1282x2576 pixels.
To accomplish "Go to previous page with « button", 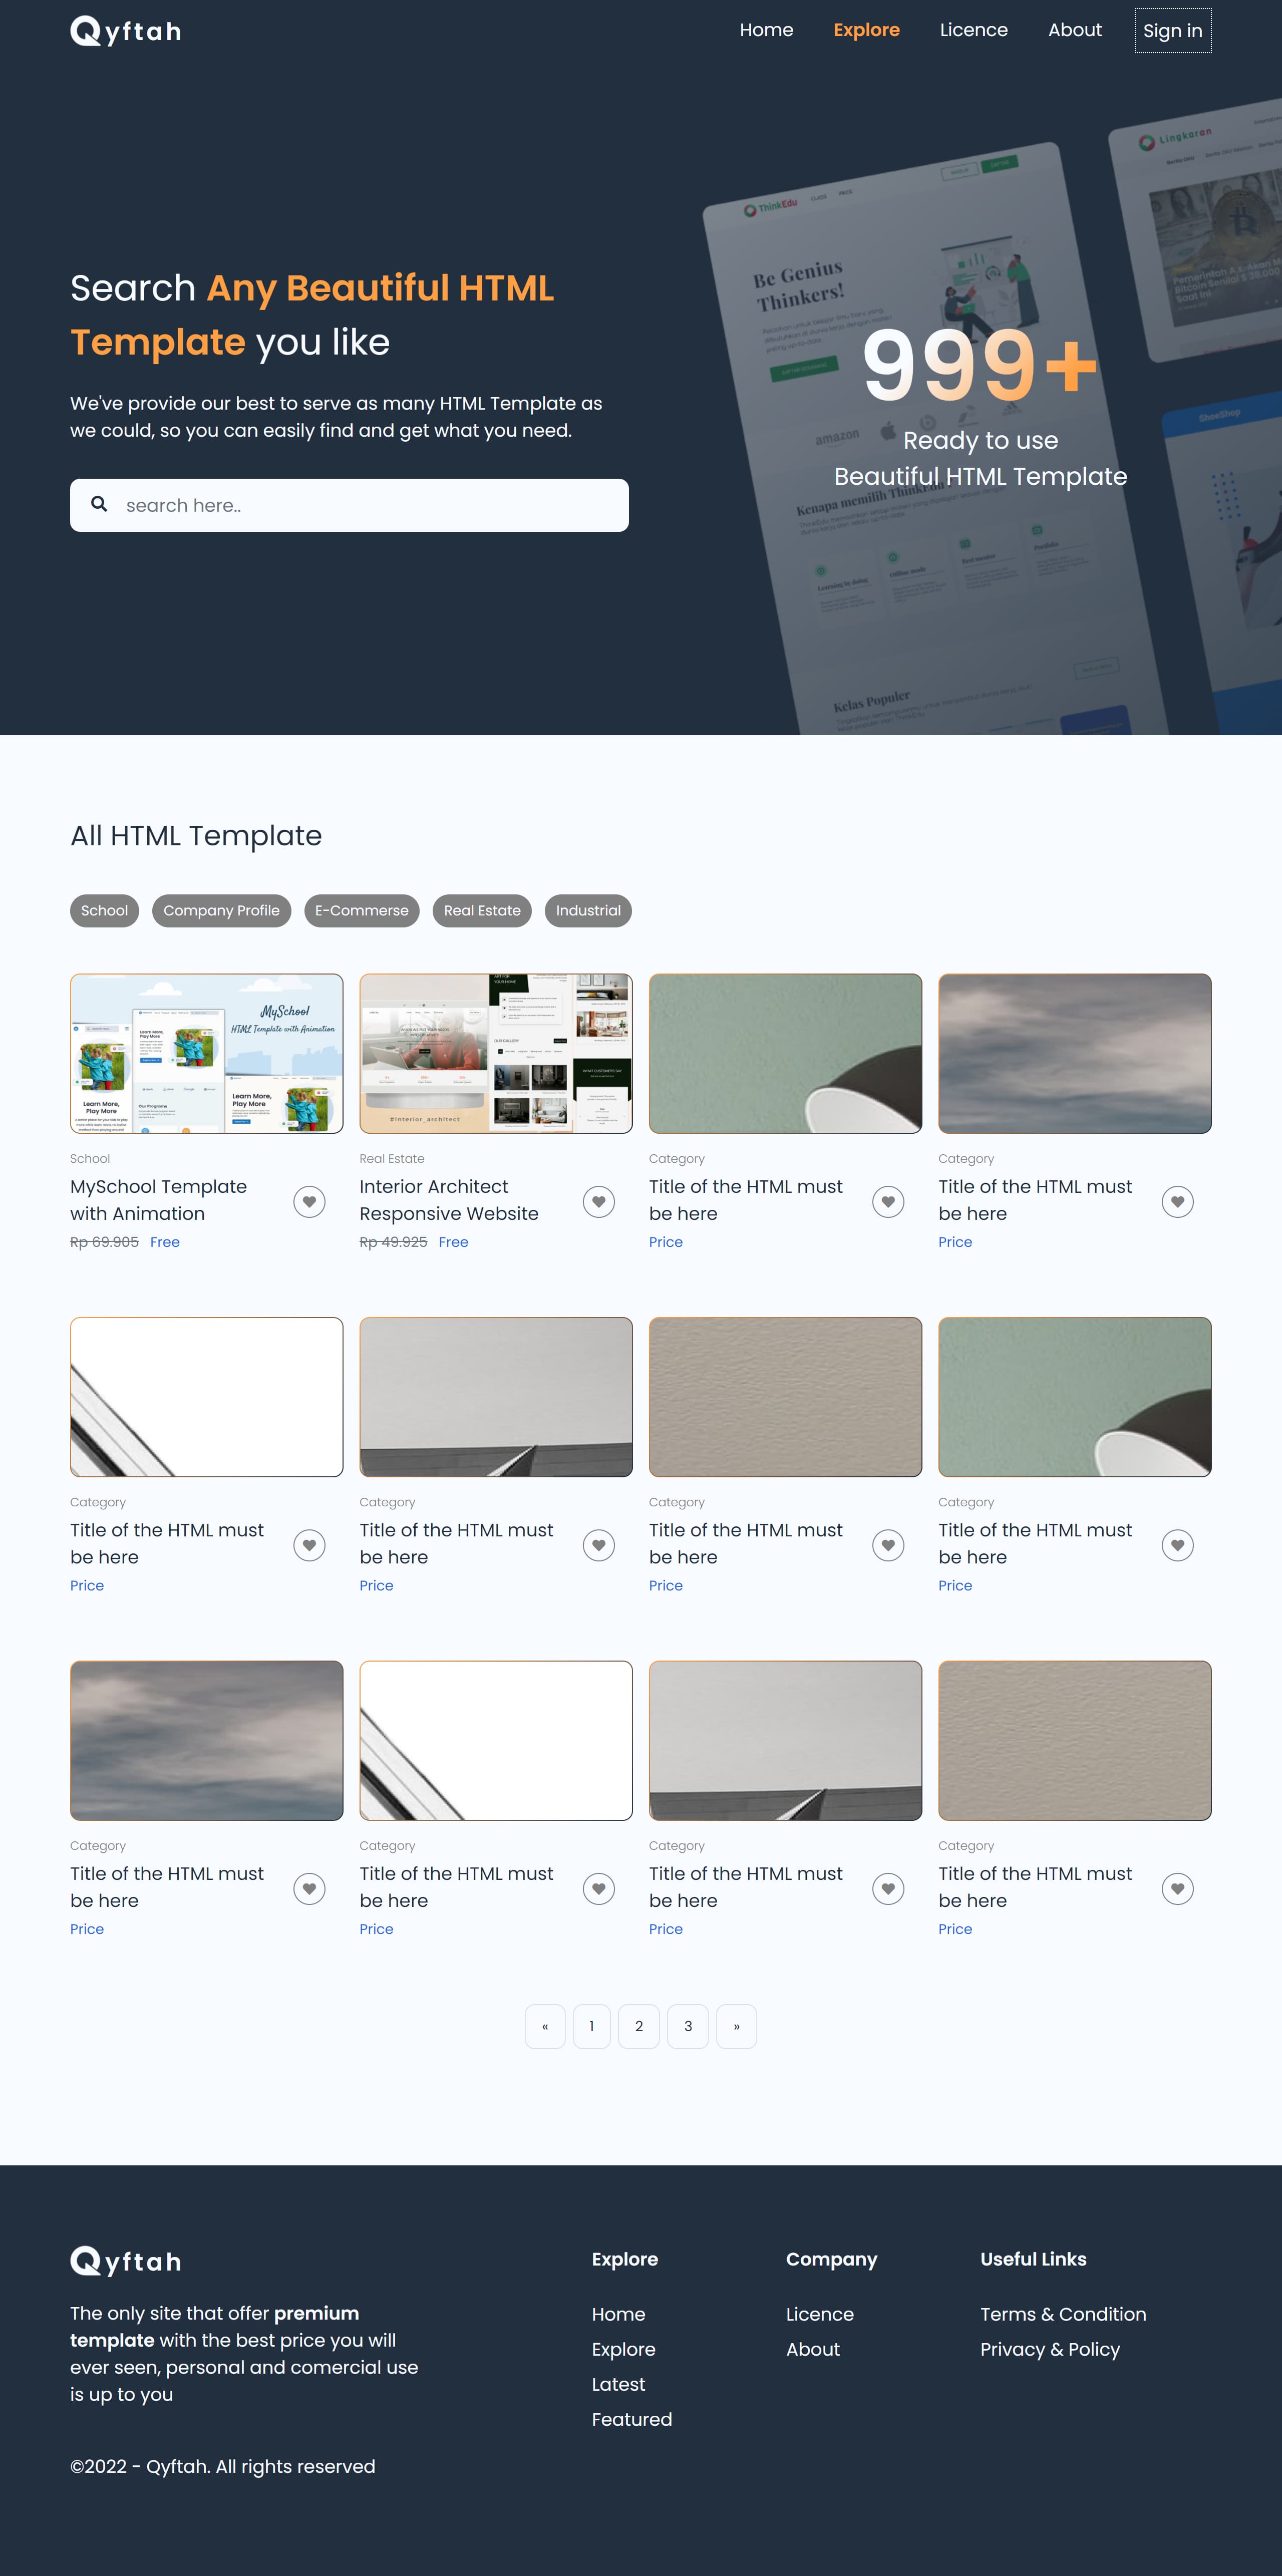I will (545, 2026).
